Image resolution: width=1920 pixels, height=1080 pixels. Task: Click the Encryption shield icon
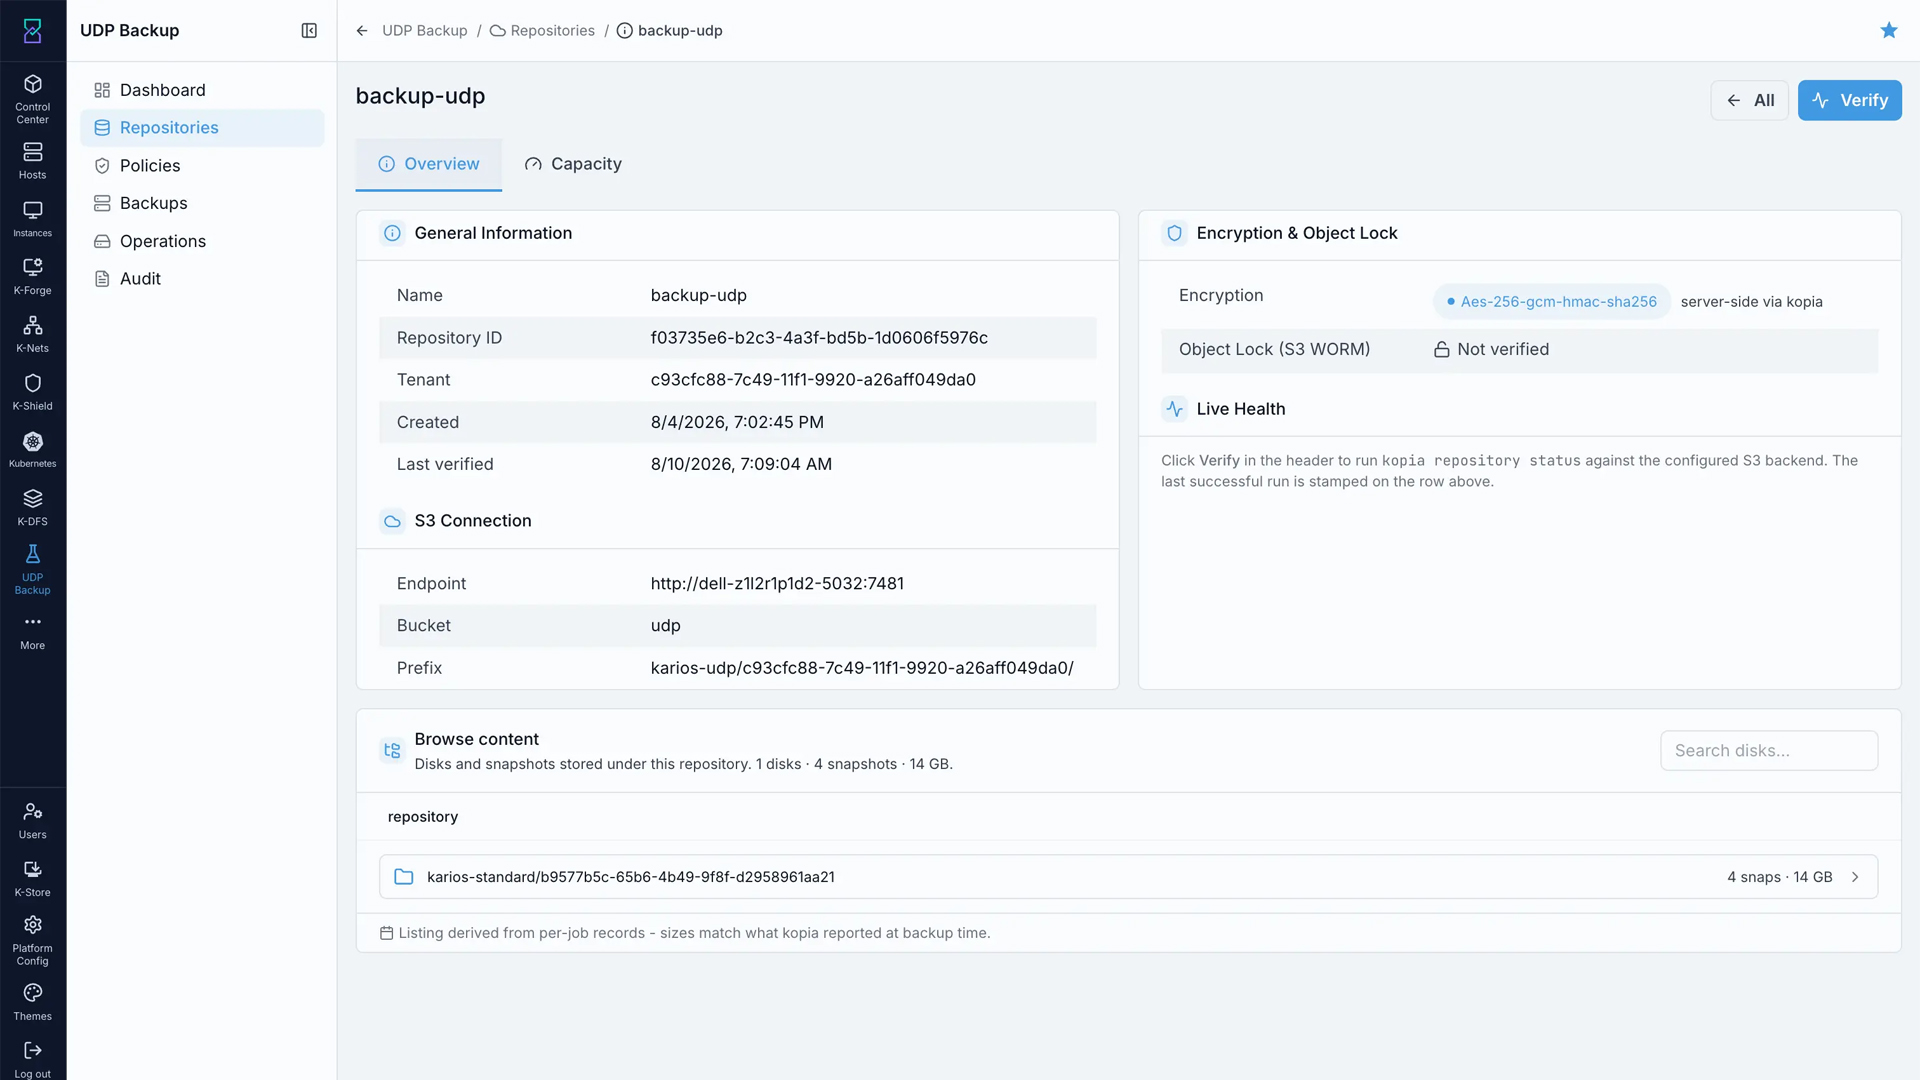(1175, 233)
